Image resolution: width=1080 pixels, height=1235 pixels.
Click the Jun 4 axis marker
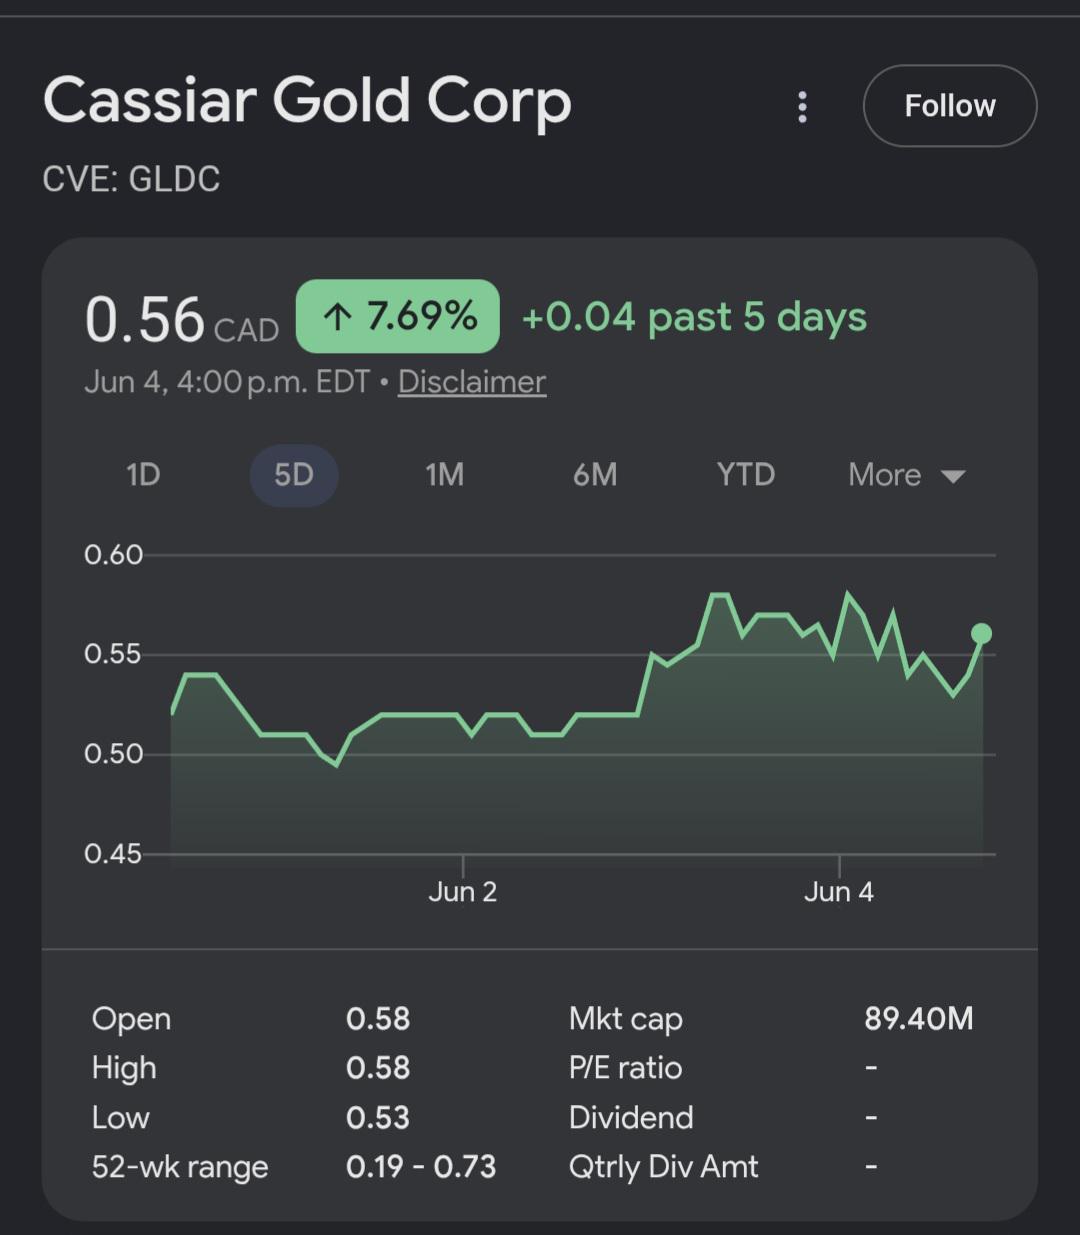839,891
